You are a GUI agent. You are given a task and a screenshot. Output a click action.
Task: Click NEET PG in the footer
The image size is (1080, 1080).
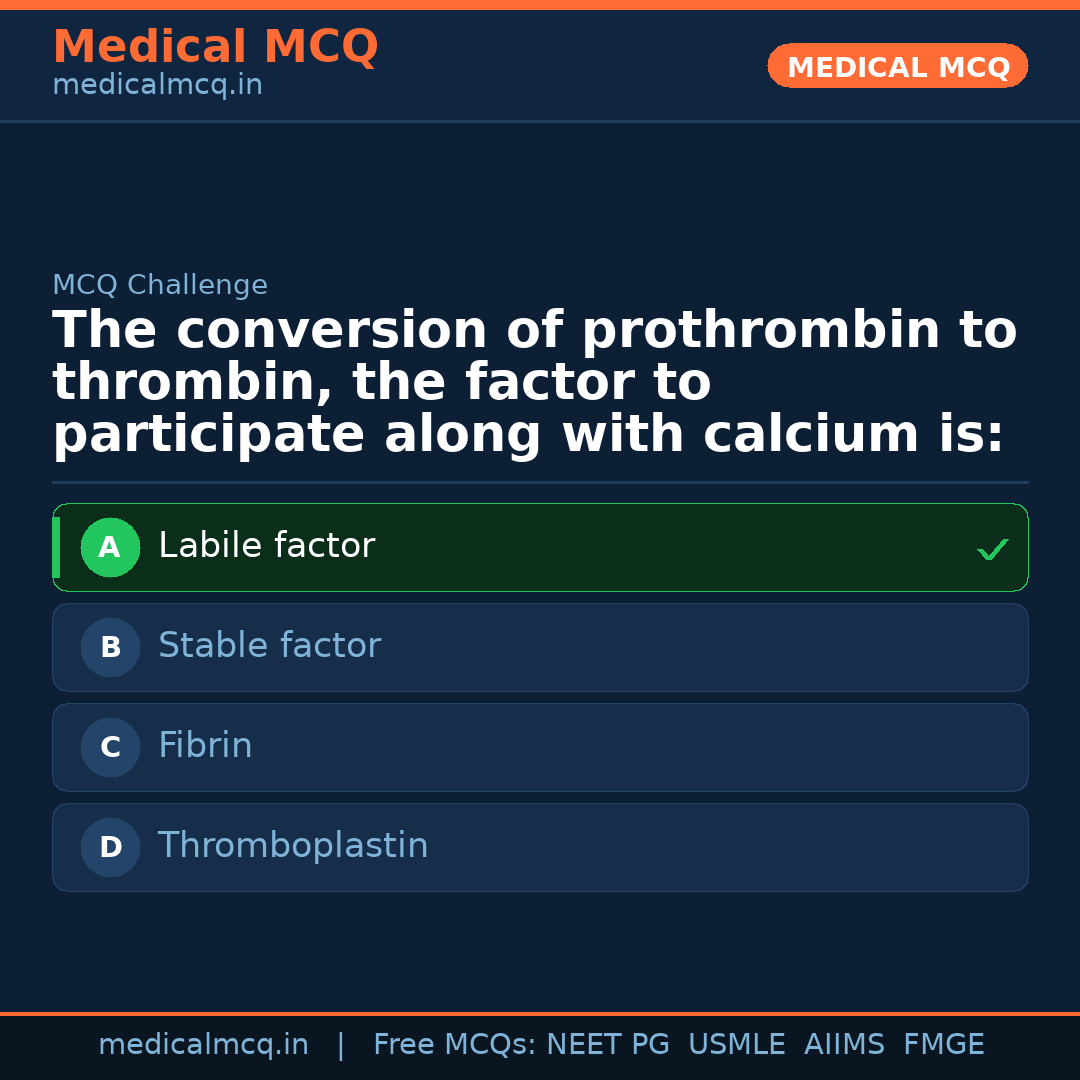point(608,1045)
